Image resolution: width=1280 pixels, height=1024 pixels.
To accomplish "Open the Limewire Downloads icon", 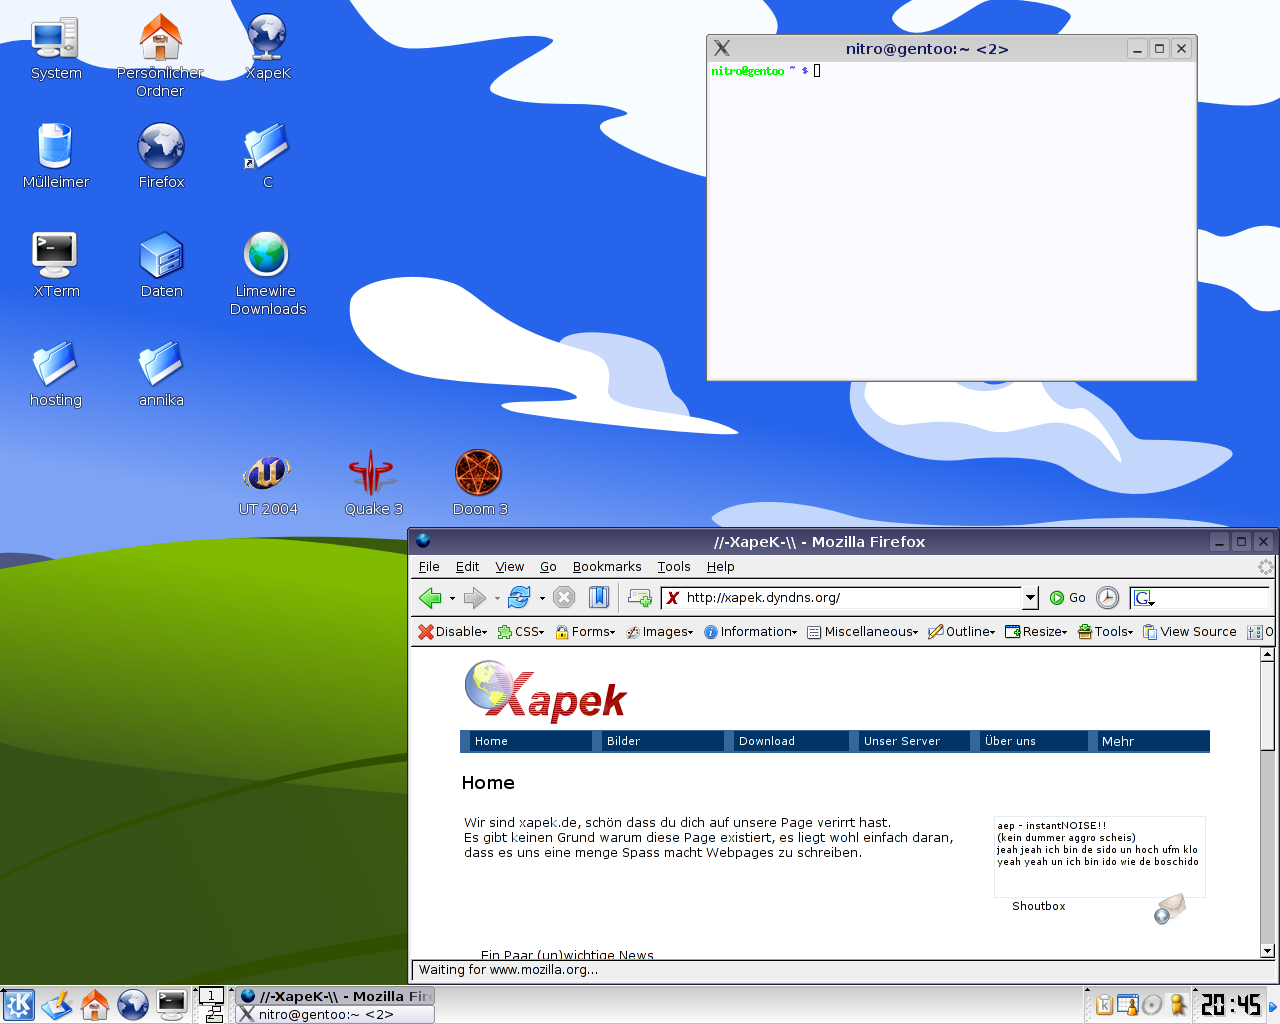I will tap(267, 274).
